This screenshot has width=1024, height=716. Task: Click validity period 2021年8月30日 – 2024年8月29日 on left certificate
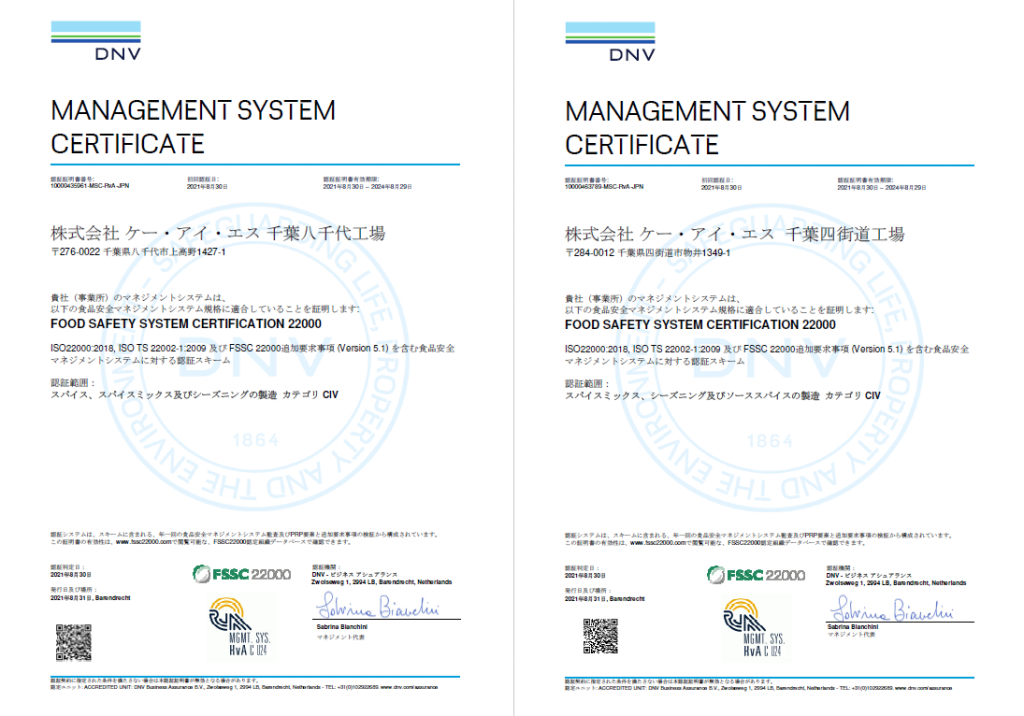(x=368, y=187)
